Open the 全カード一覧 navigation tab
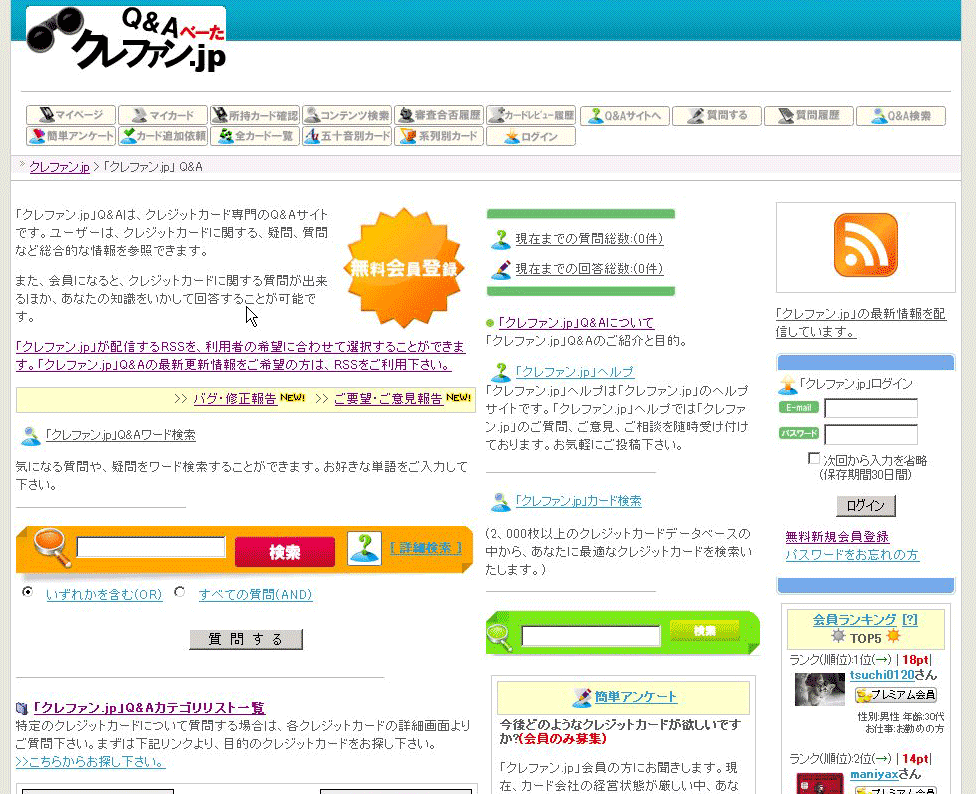 point(254,136)
